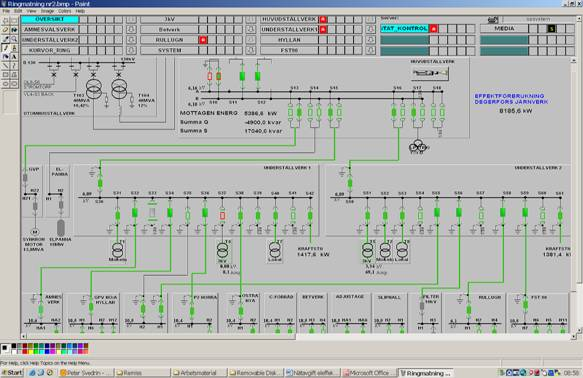Viewport: 583px width, 378px height.
Task: Open the File menu
Action: (6, 11)
